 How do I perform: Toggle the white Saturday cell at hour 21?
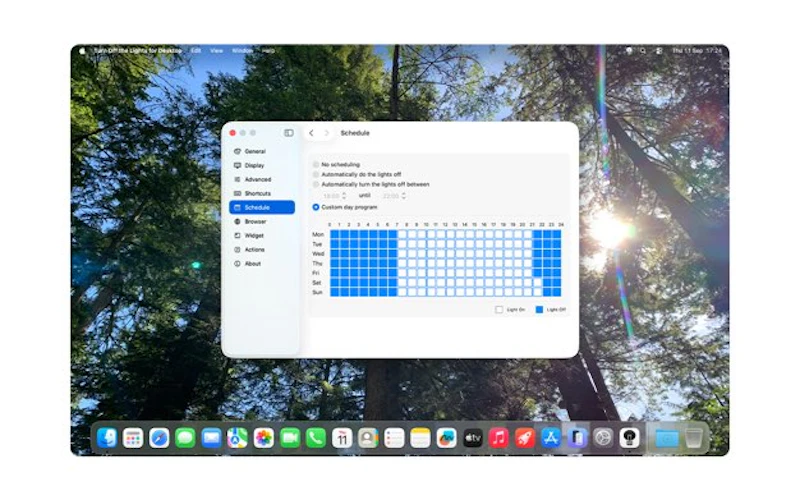pyautogui.click(x=537, y=283)
